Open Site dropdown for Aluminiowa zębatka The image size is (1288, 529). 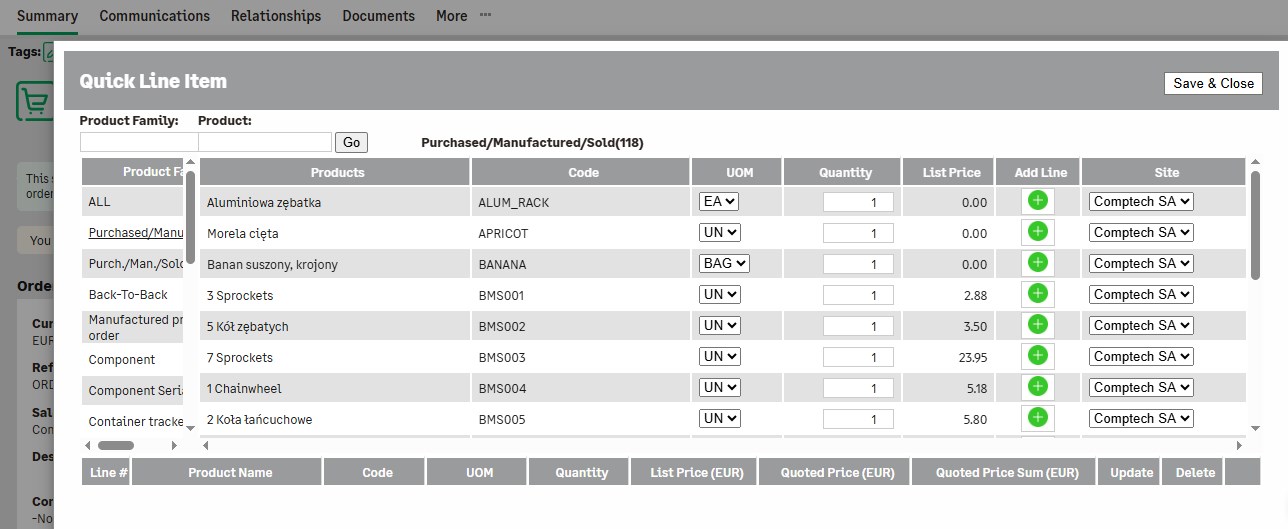coord(1141,201)
